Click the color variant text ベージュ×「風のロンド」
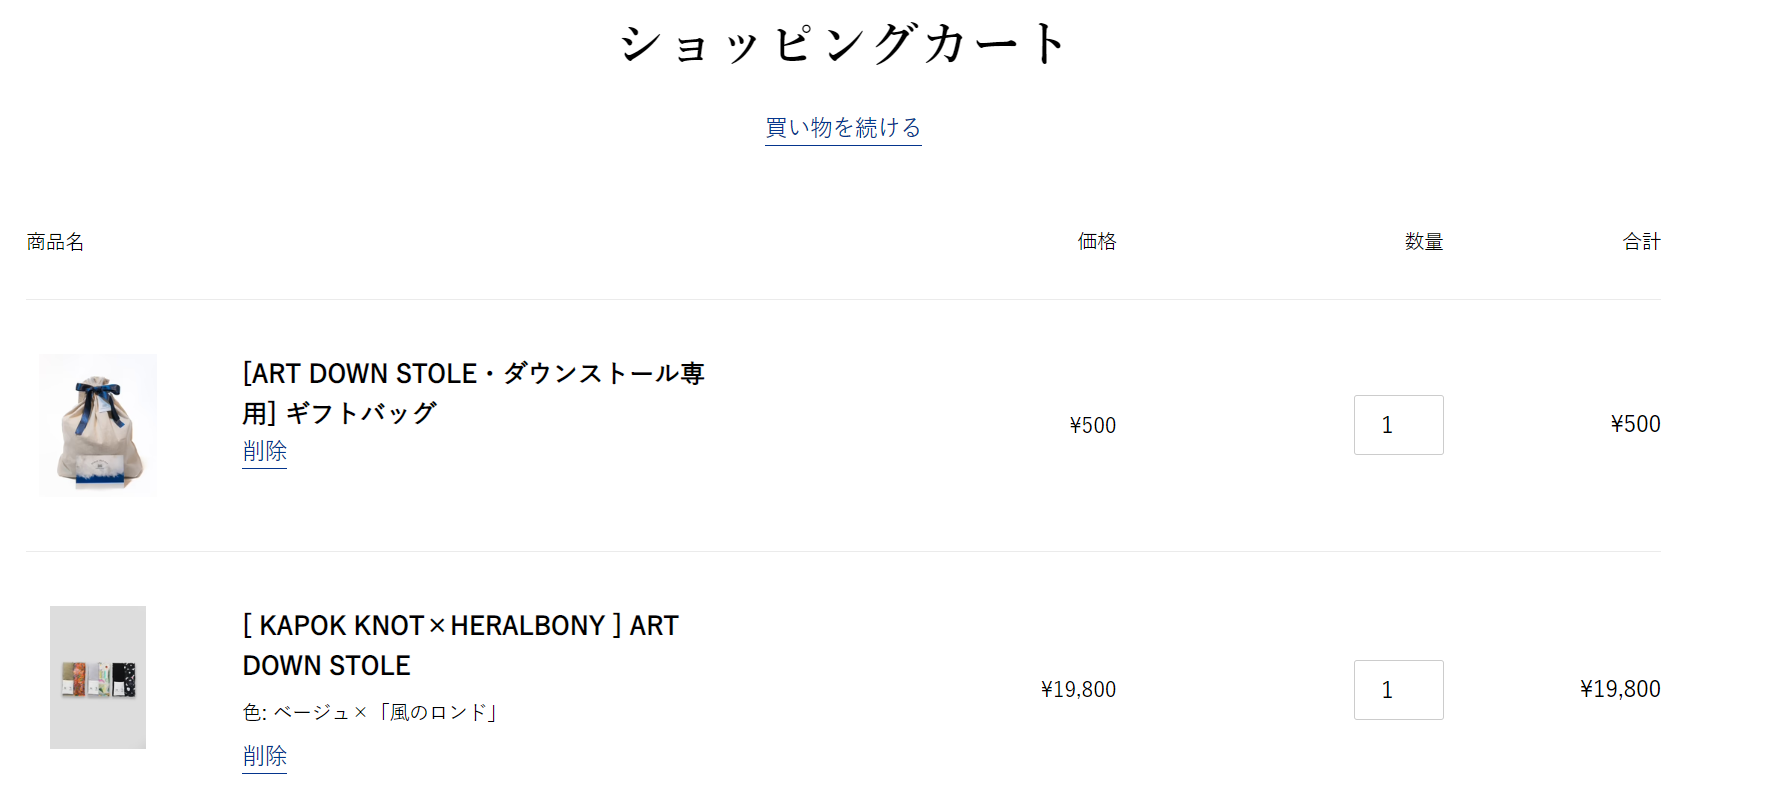This screenshot has height=802, width=1768. click(385, 712)
